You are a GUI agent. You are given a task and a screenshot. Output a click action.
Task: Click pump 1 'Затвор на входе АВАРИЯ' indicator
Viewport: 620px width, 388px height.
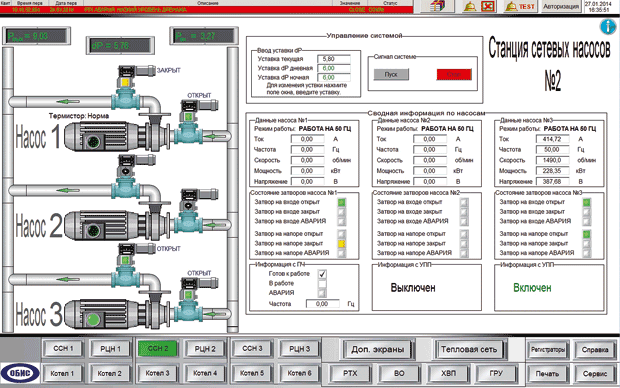[342, 221]
